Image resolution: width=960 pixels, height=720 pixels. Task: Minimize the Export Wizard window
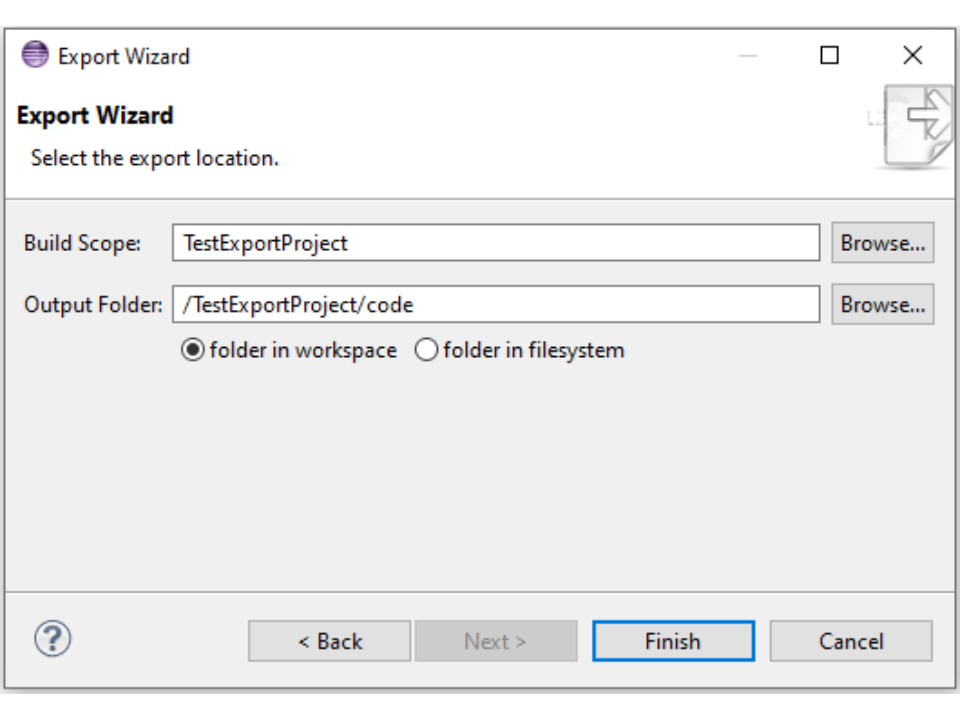(748, 56)
